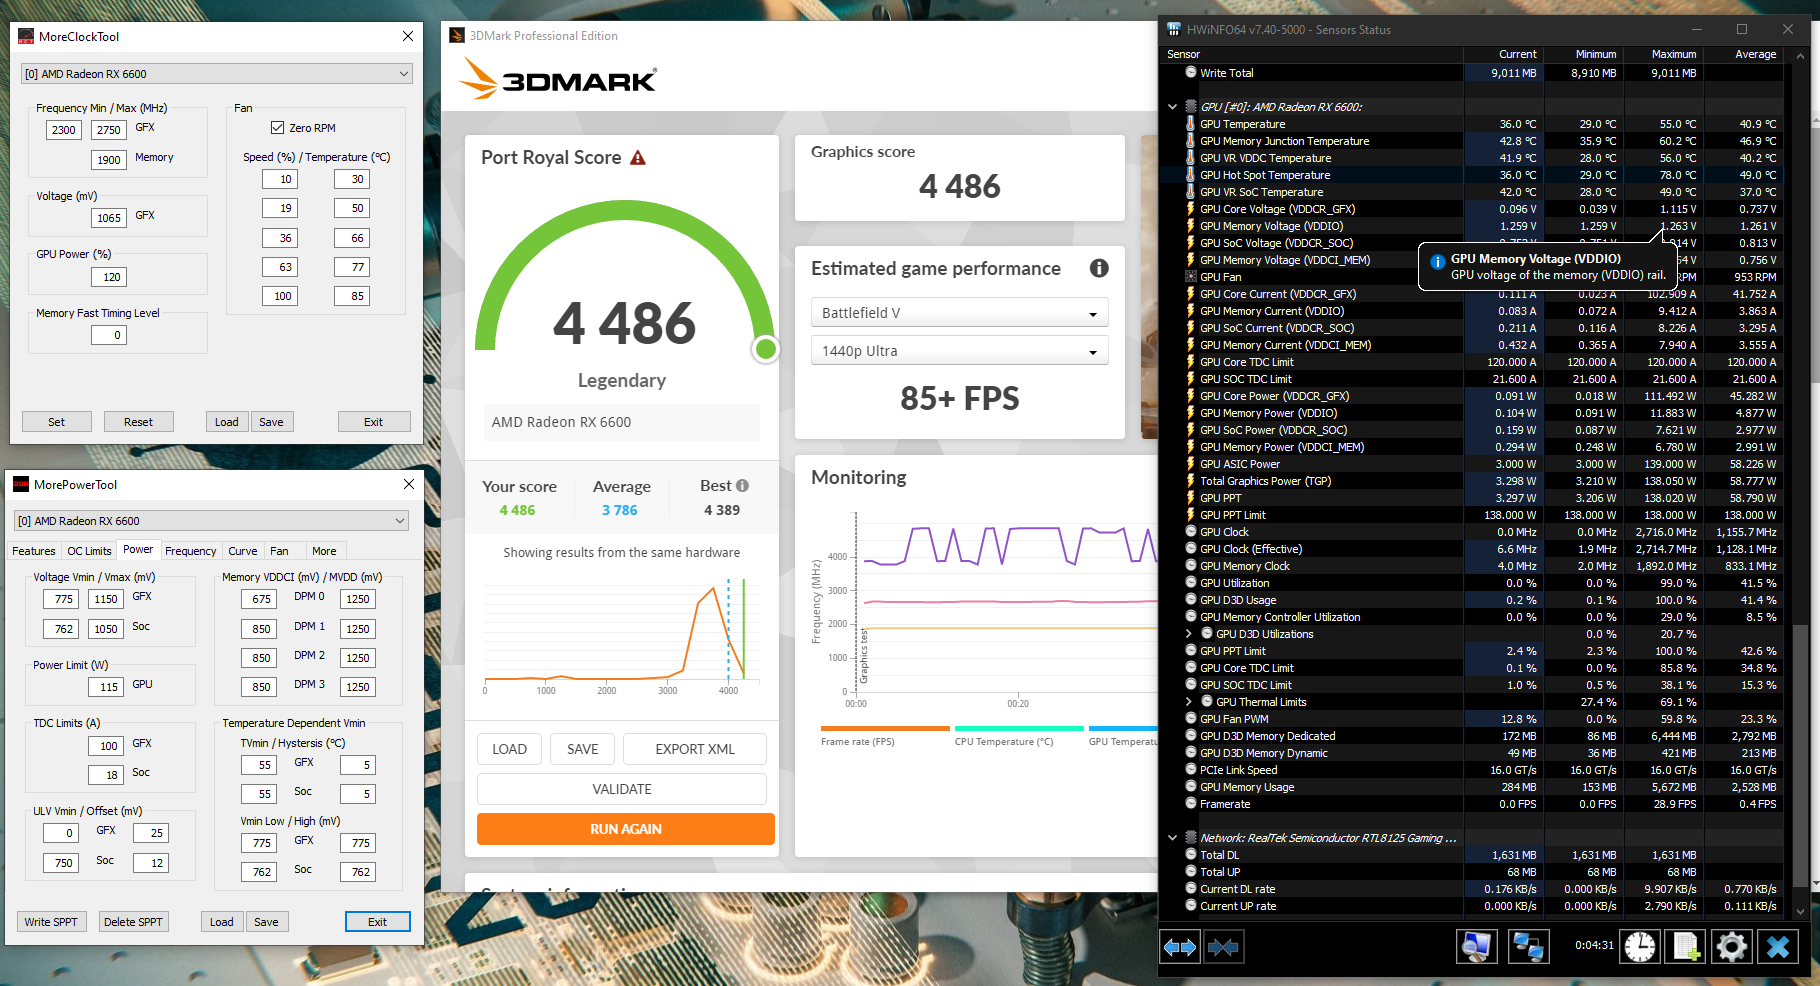Start HWiNFO logging with sheet-plus icon
This screenshot has width=1820, height=986.
point(1687,946)
